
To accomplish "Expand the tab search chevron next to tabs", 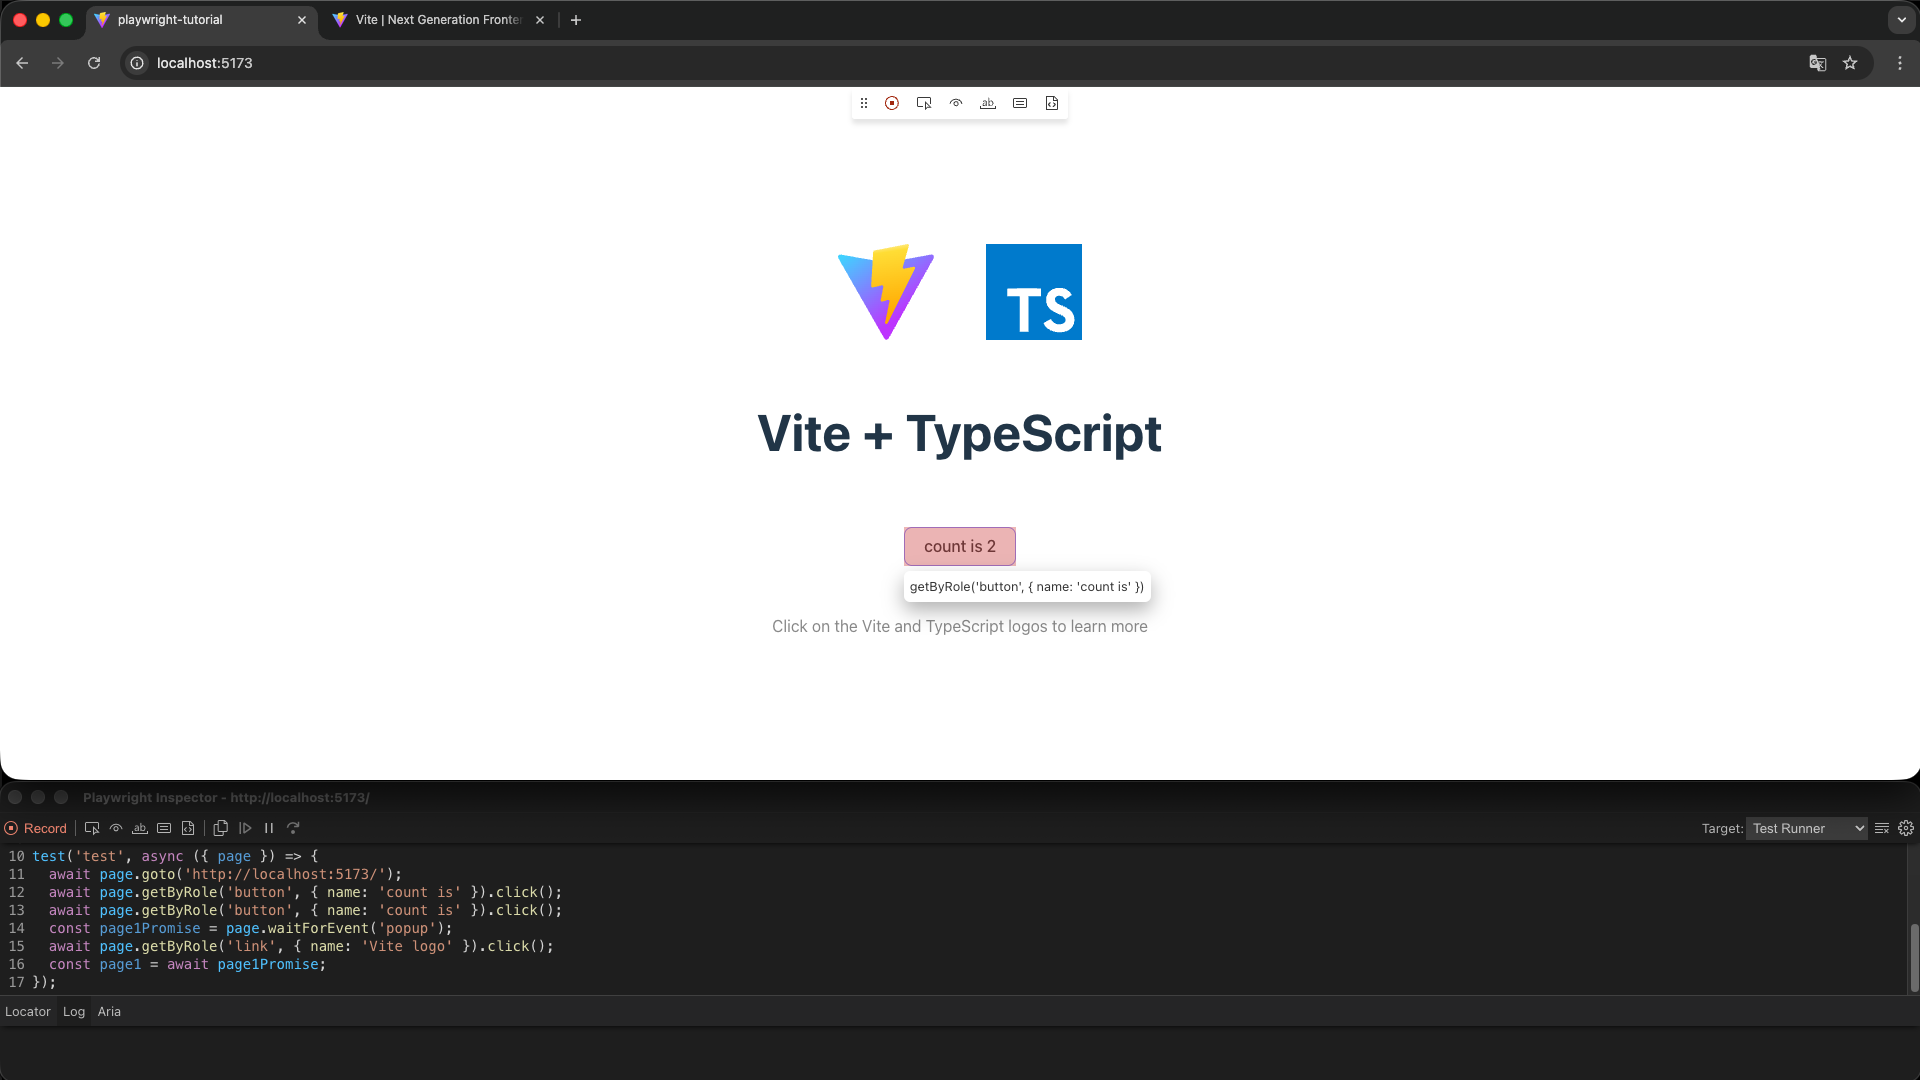I will point(1901,19).
